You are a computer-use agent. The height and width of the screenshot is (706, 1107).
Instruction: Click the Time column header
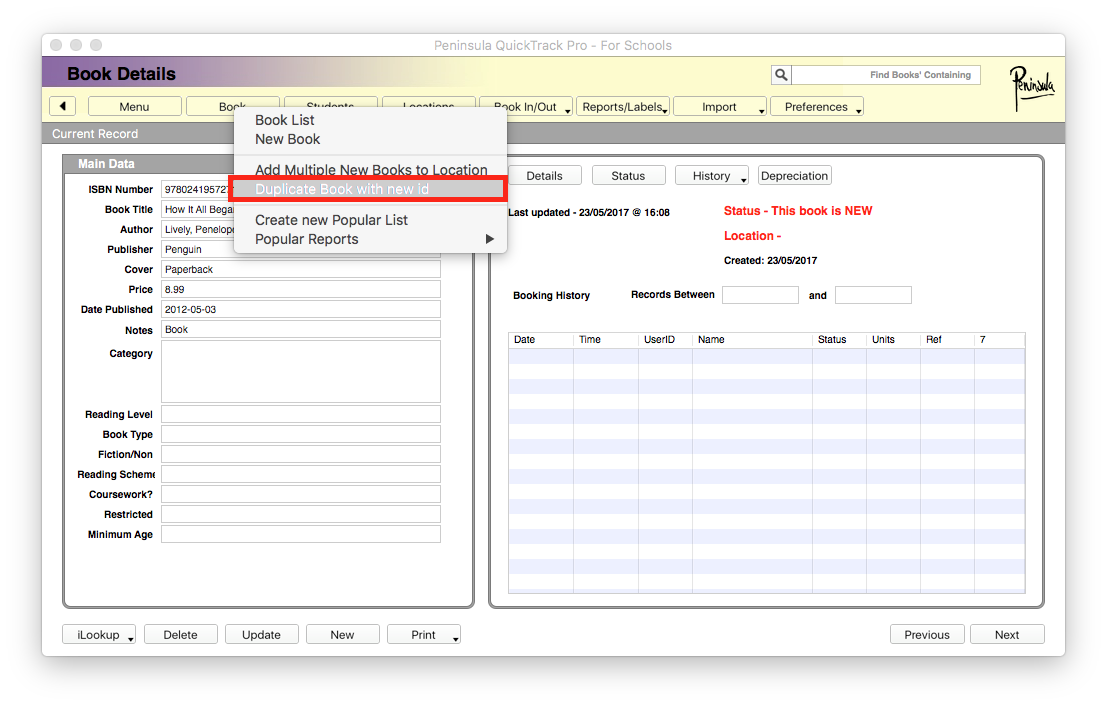(606, 340)
